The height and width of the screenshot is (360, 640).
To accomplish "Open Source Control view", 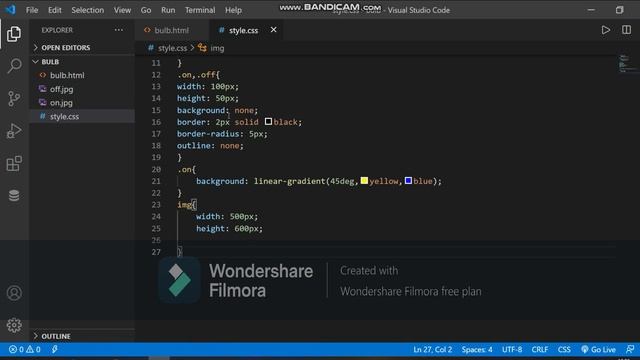I will point(14,98).
